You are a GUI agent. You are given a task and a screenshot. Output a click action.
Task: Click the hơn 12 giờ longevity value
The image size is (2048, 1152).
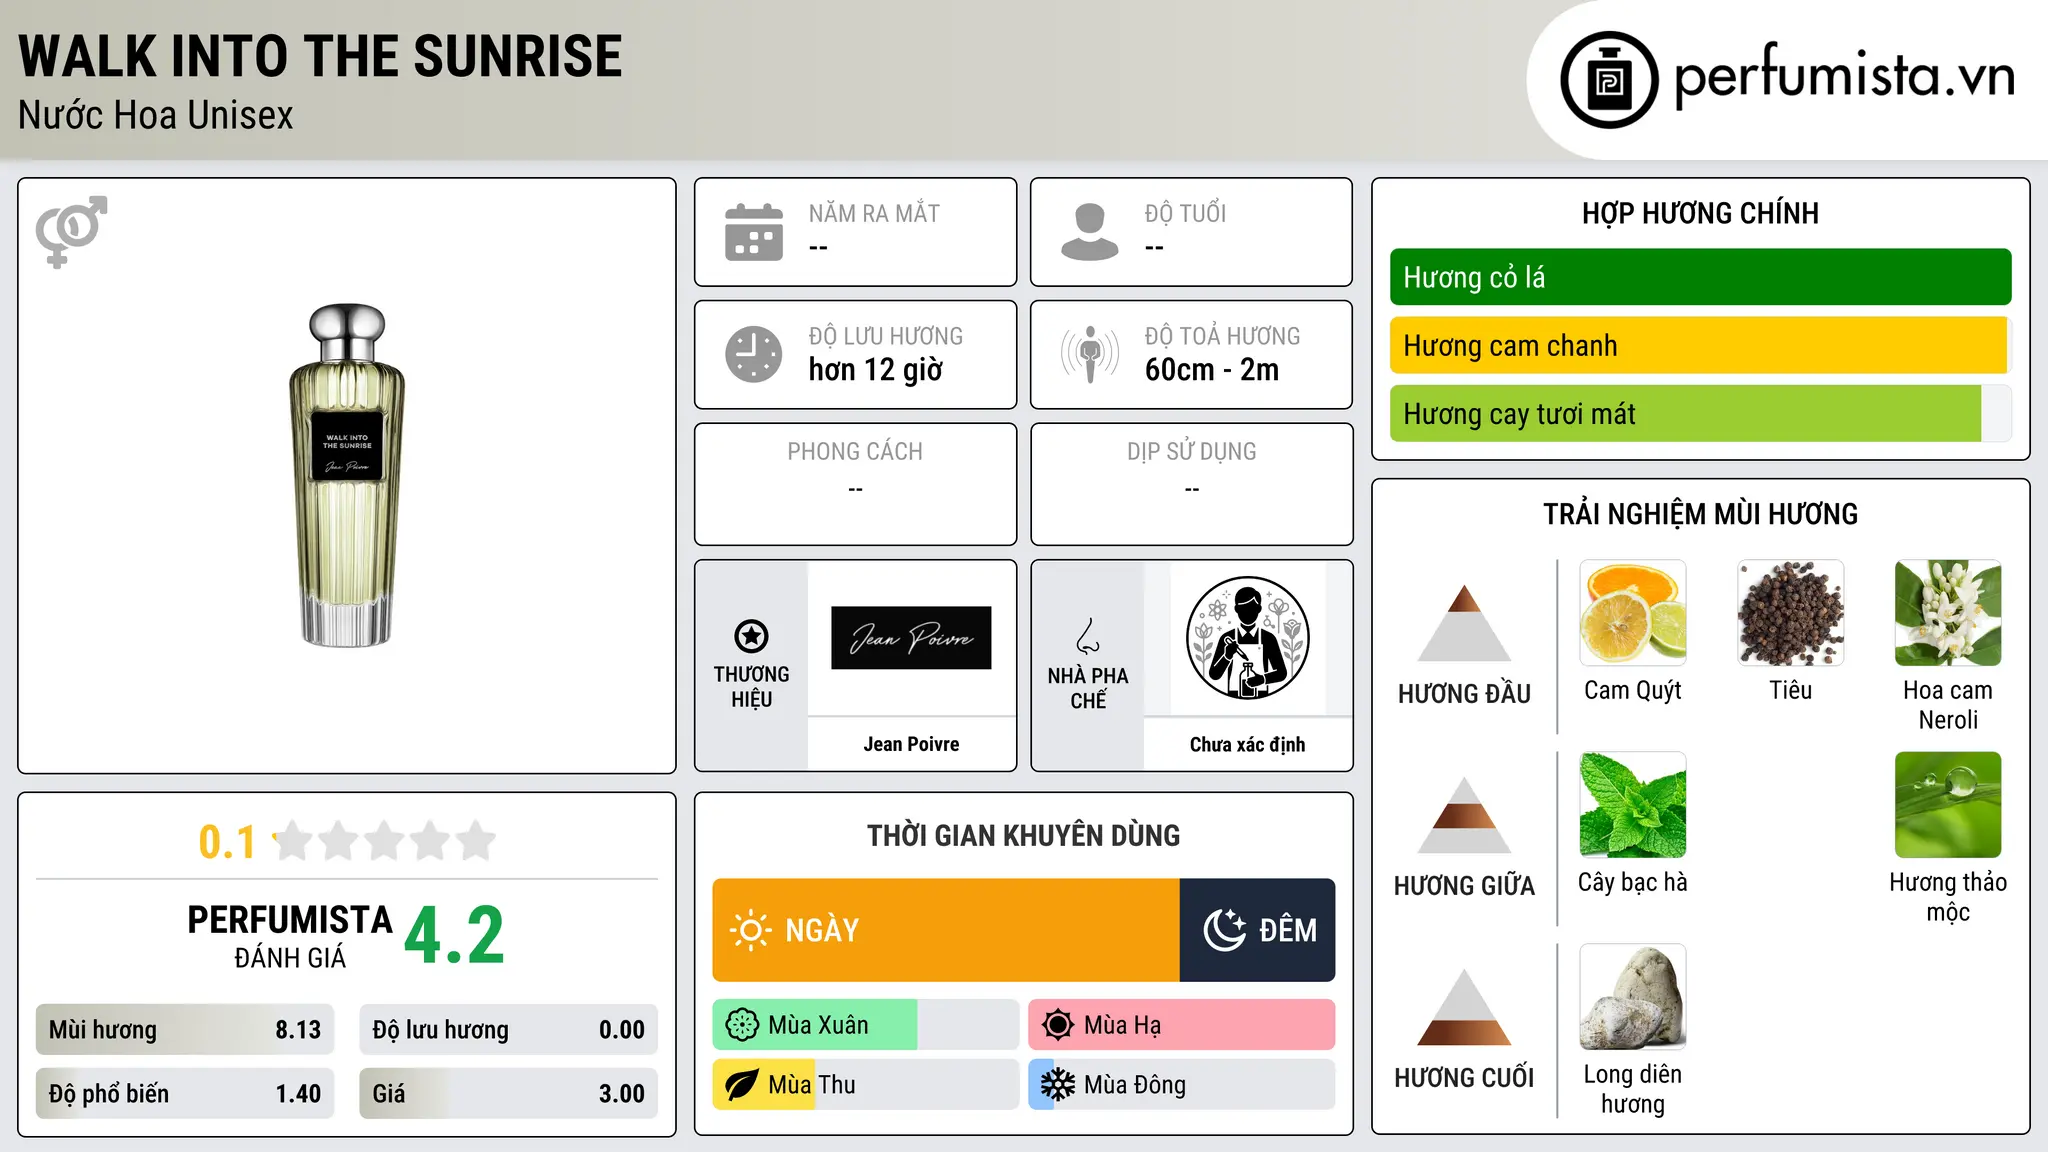tap(876, 370)
